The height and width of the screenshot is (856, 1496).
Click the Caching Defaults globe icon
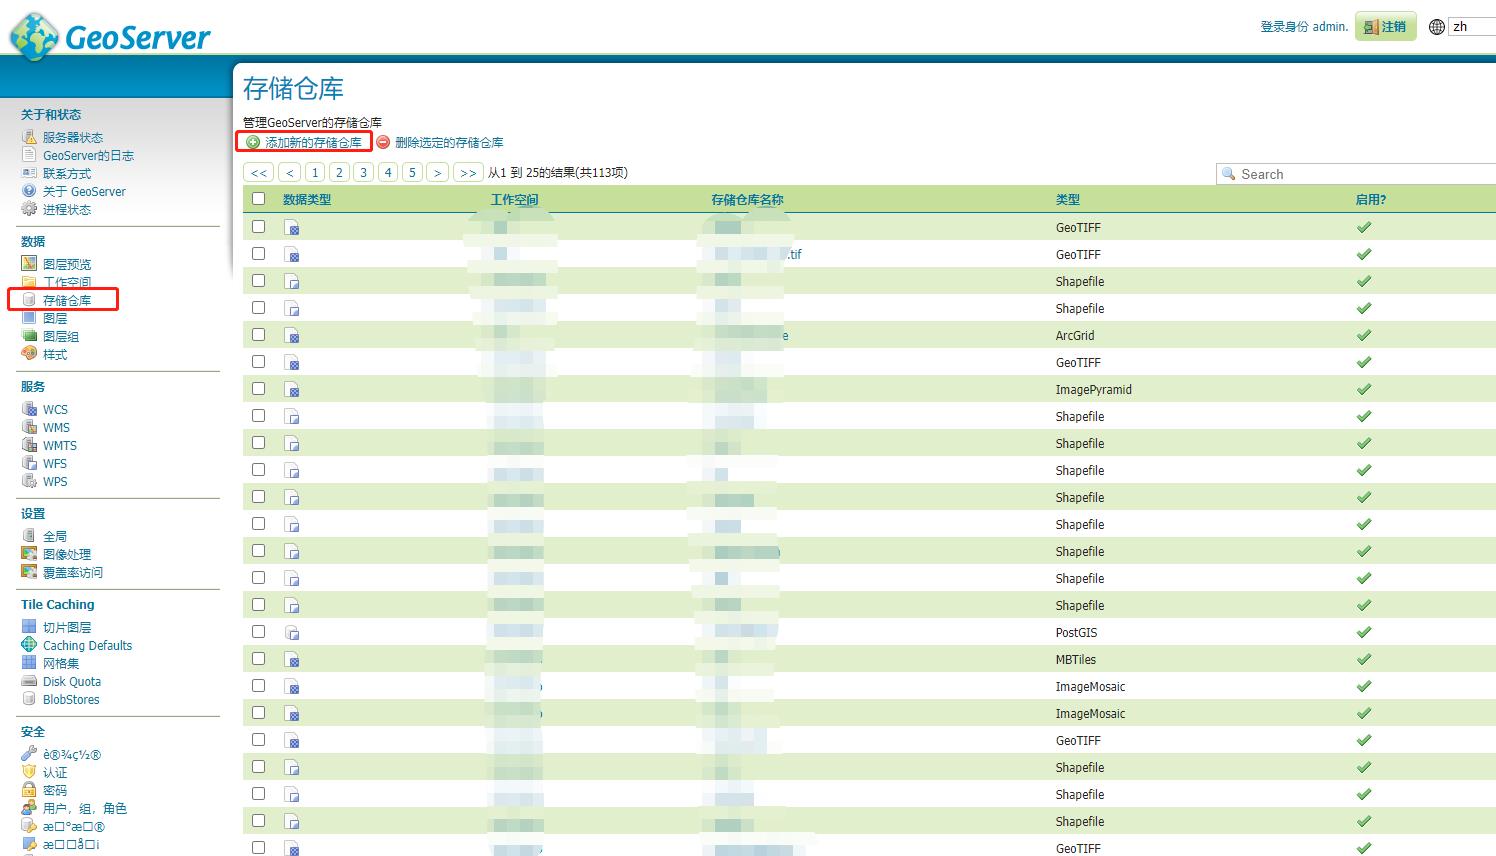coord(29,645)
